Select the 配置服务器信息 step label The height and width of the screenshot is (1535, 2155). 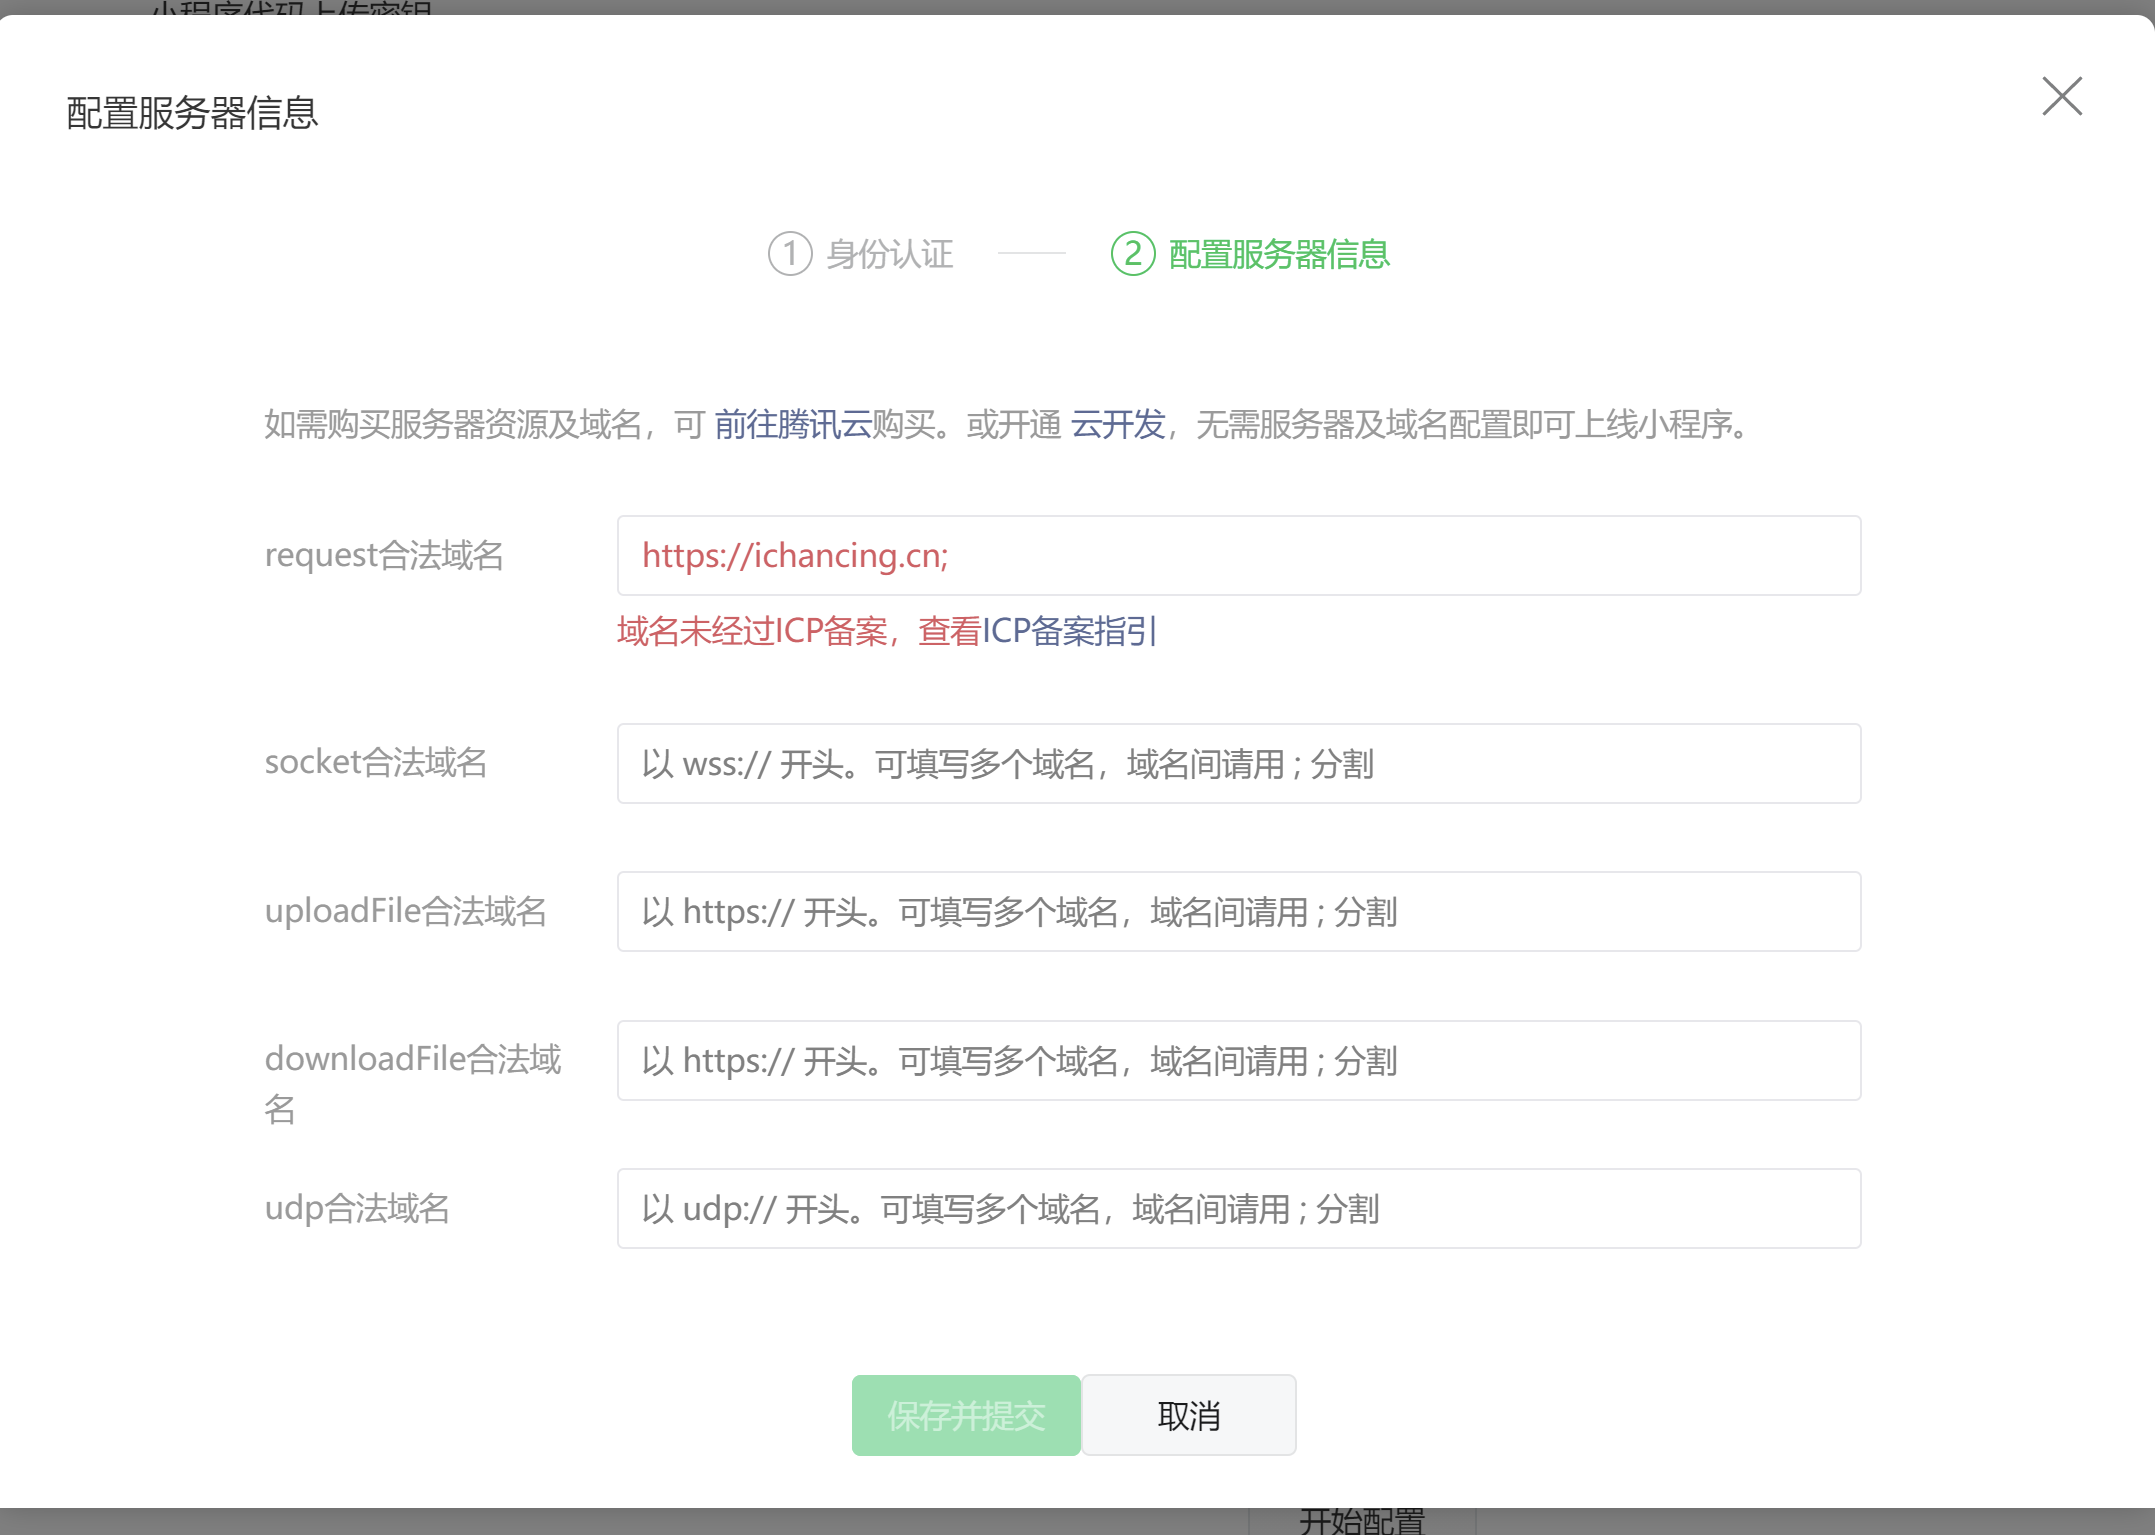click(1279, 254)
